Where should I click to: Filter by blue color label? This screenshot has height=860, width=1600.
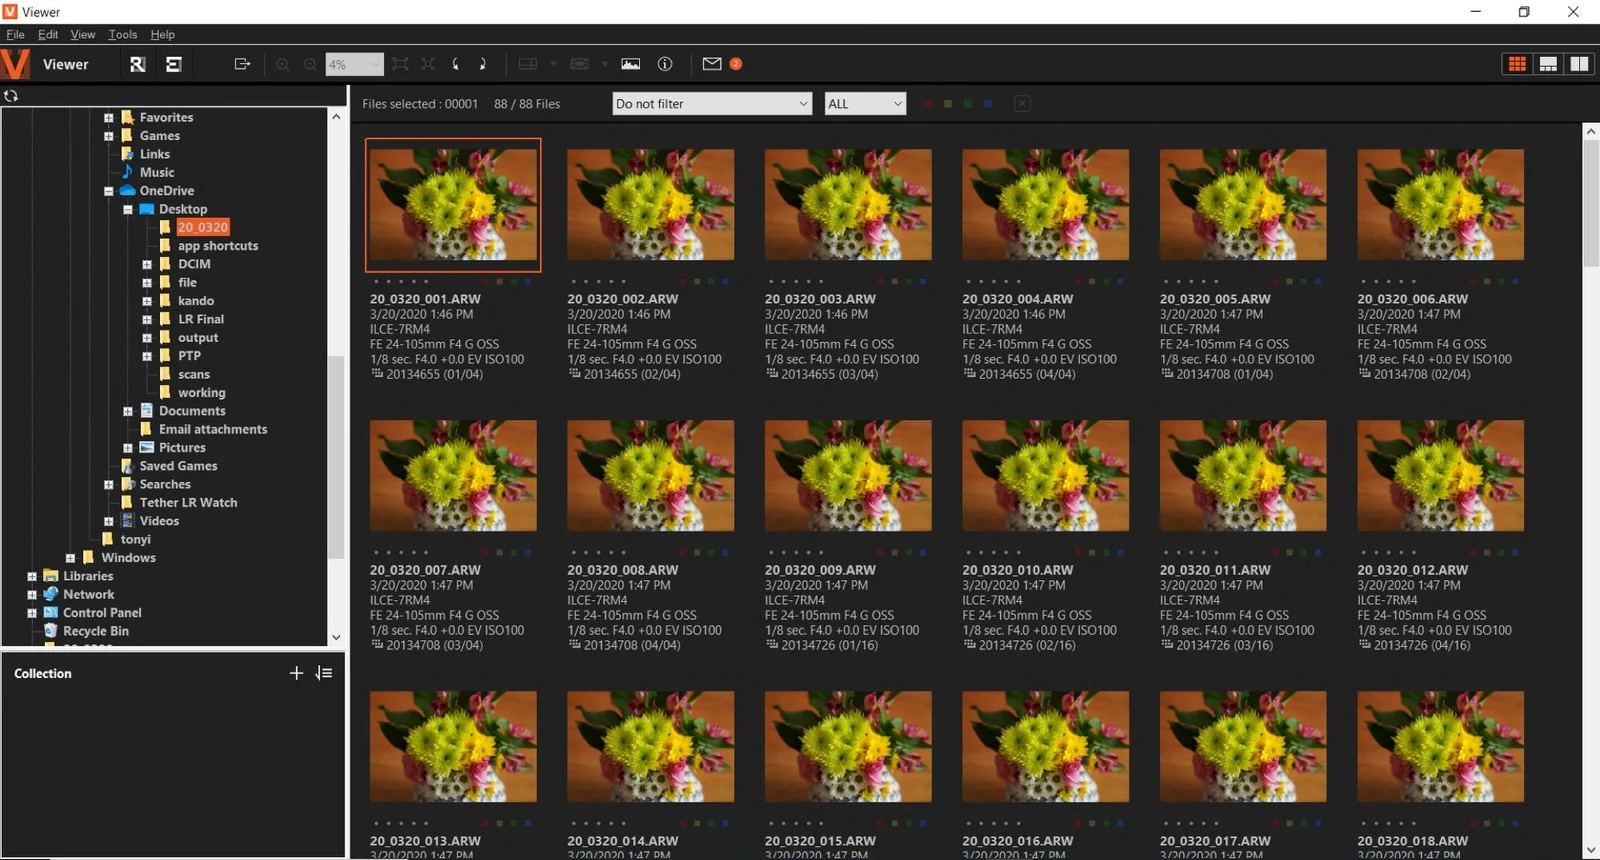(988, 104)
